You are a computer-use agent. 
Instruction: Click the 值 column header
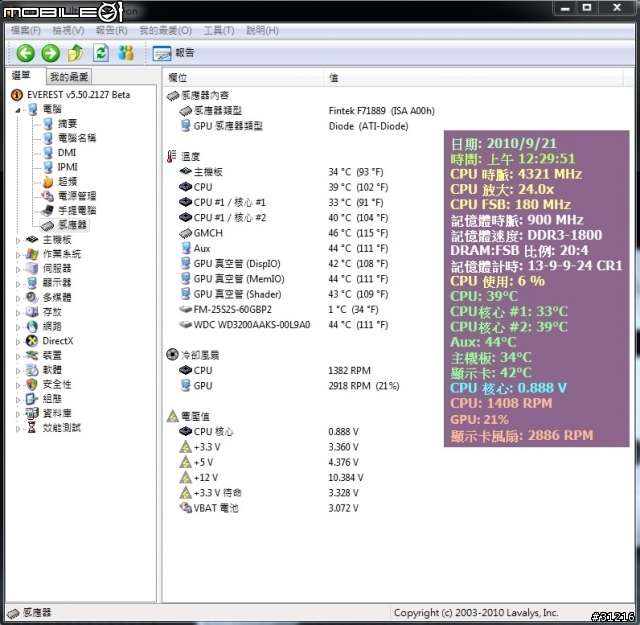click(473, 78)
